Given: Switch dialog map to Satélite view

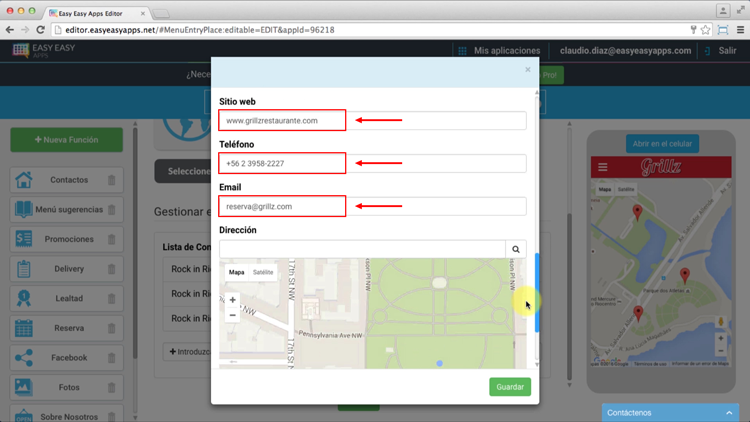Looking at the screenshot, I should click(263, 272).
